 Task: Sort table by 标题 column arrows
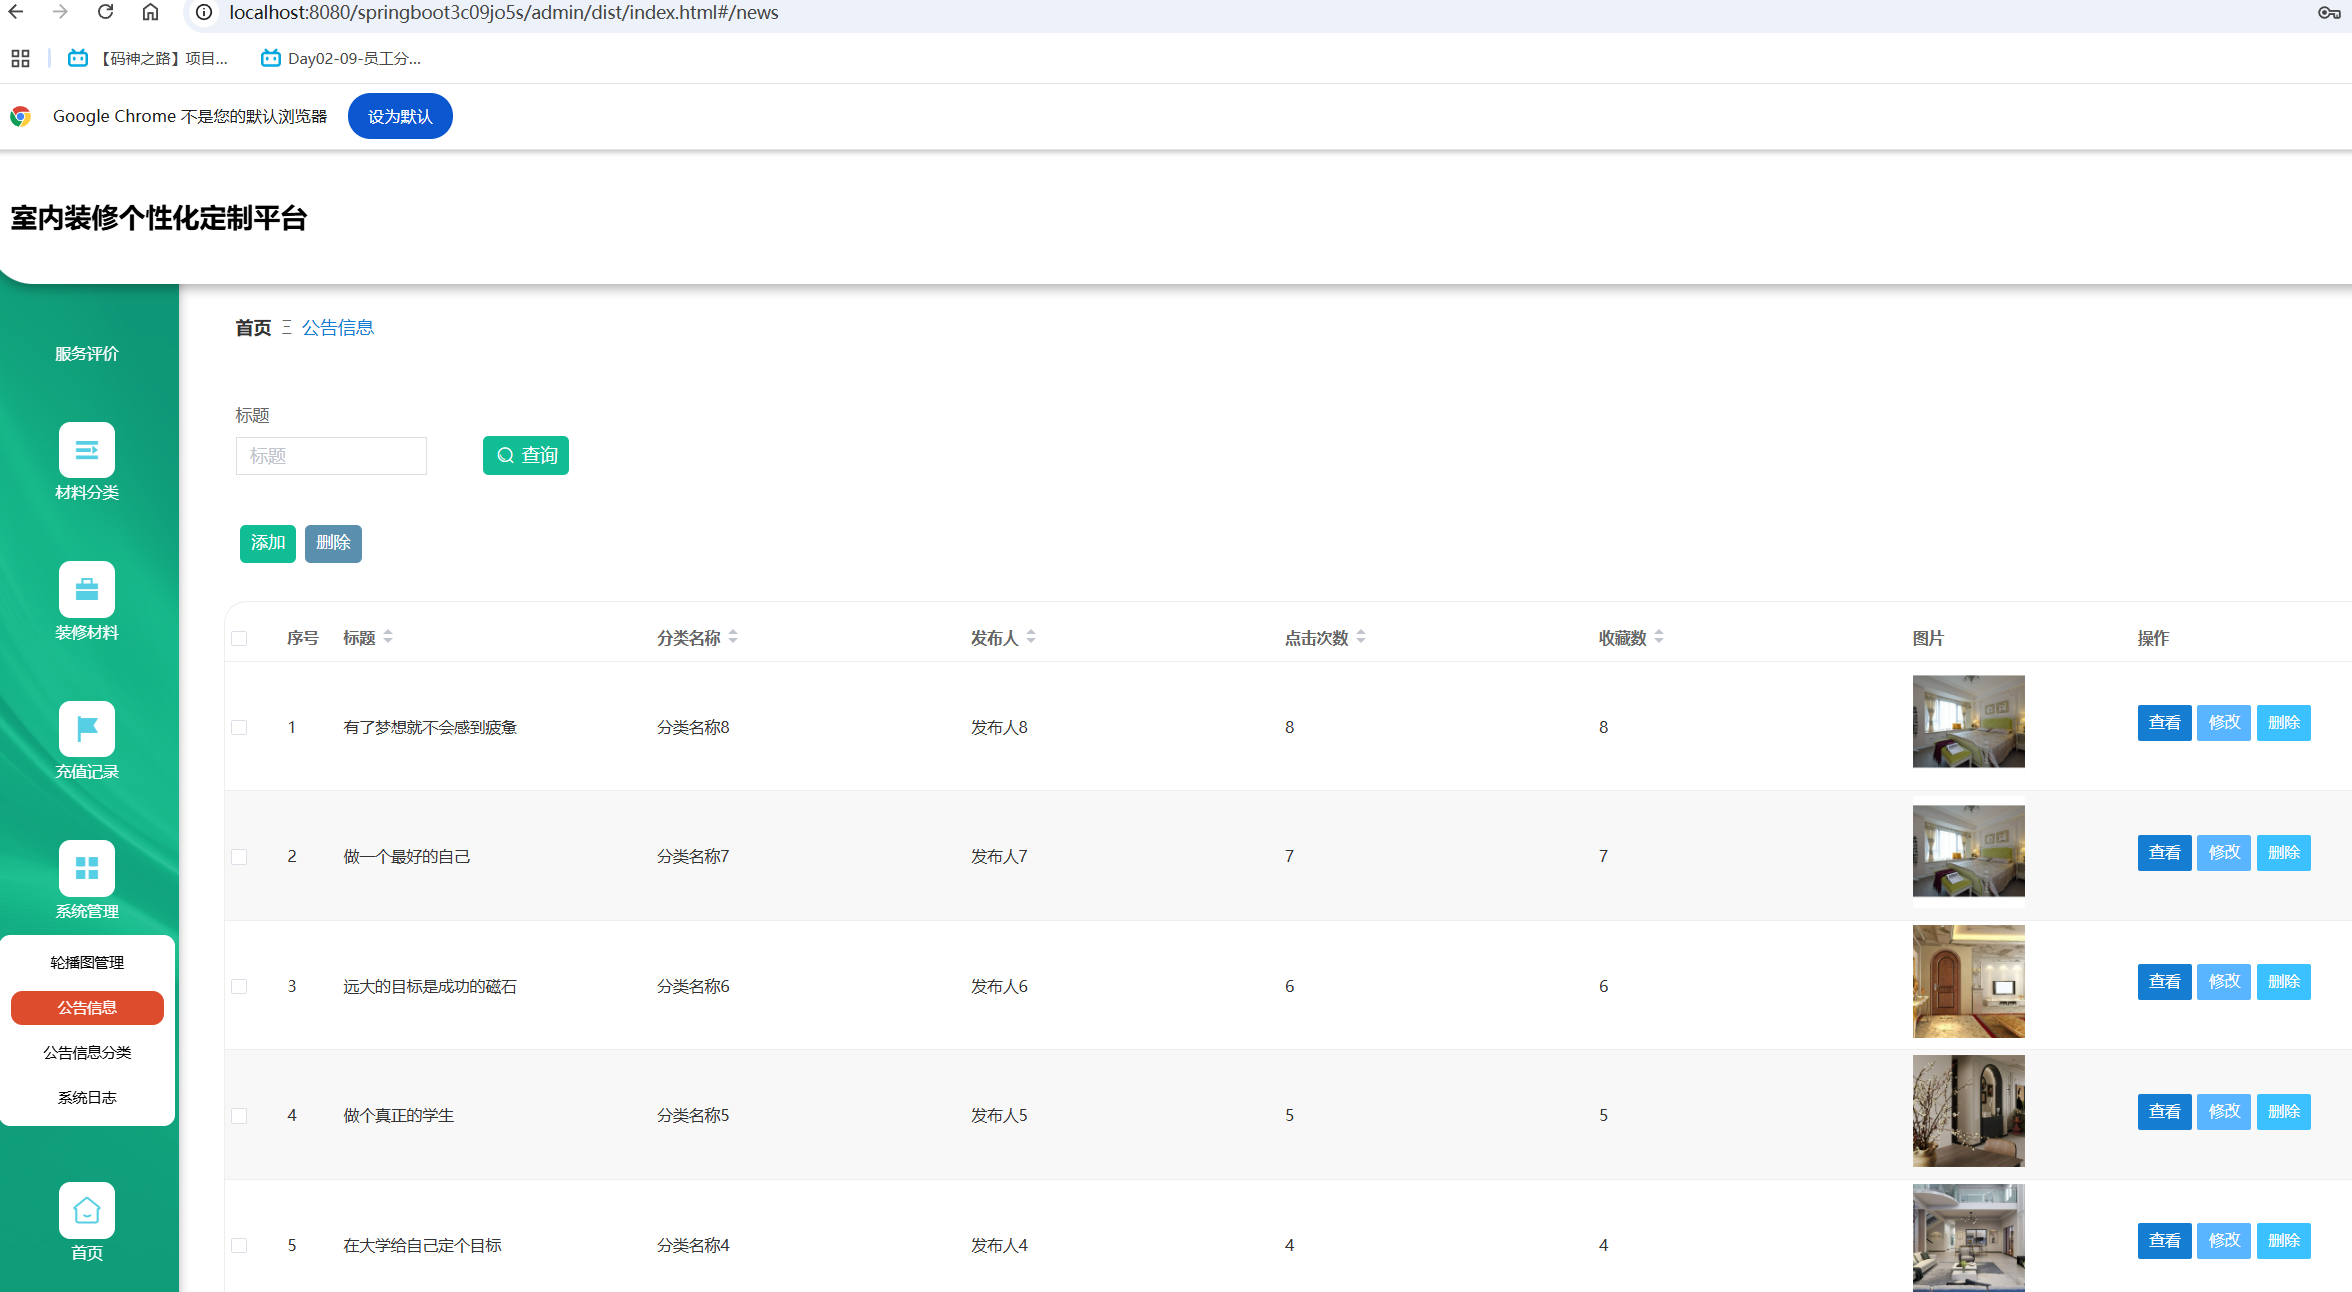point(388,637)
